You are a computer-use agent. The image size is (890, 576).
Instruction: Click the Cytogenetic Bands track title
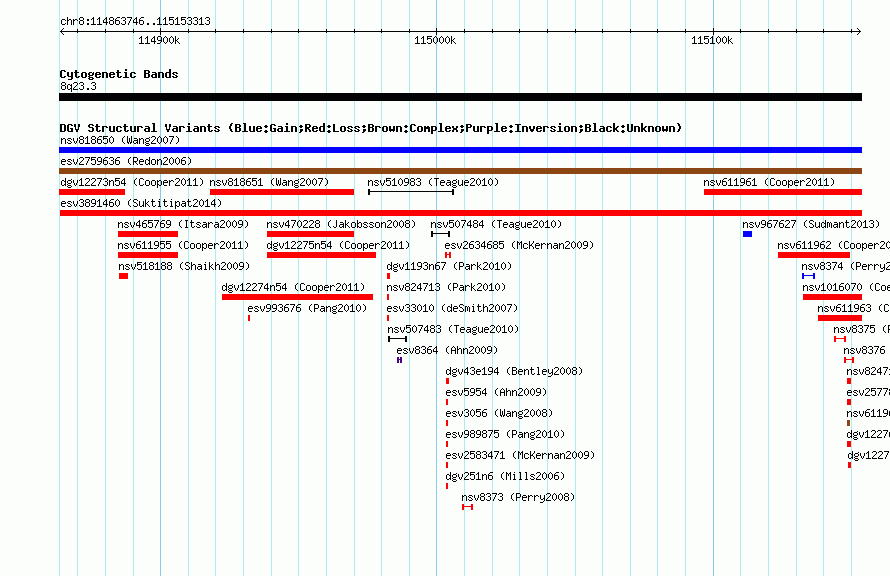[119, 74]
